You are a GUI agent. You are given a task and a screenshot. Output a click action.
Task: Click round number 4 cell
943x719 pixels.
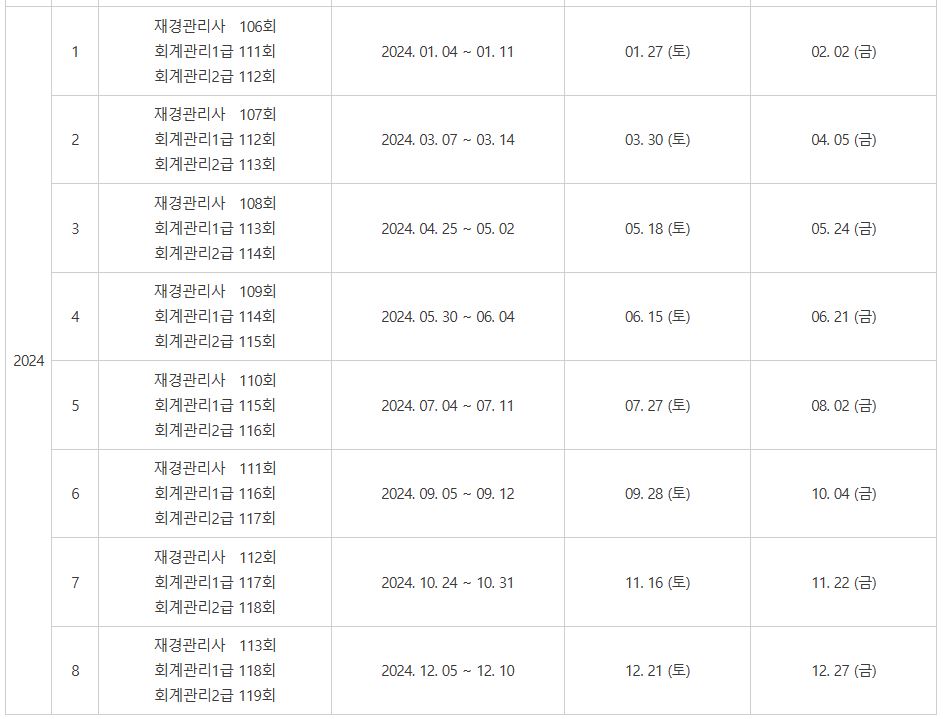[x=75, y=317]
